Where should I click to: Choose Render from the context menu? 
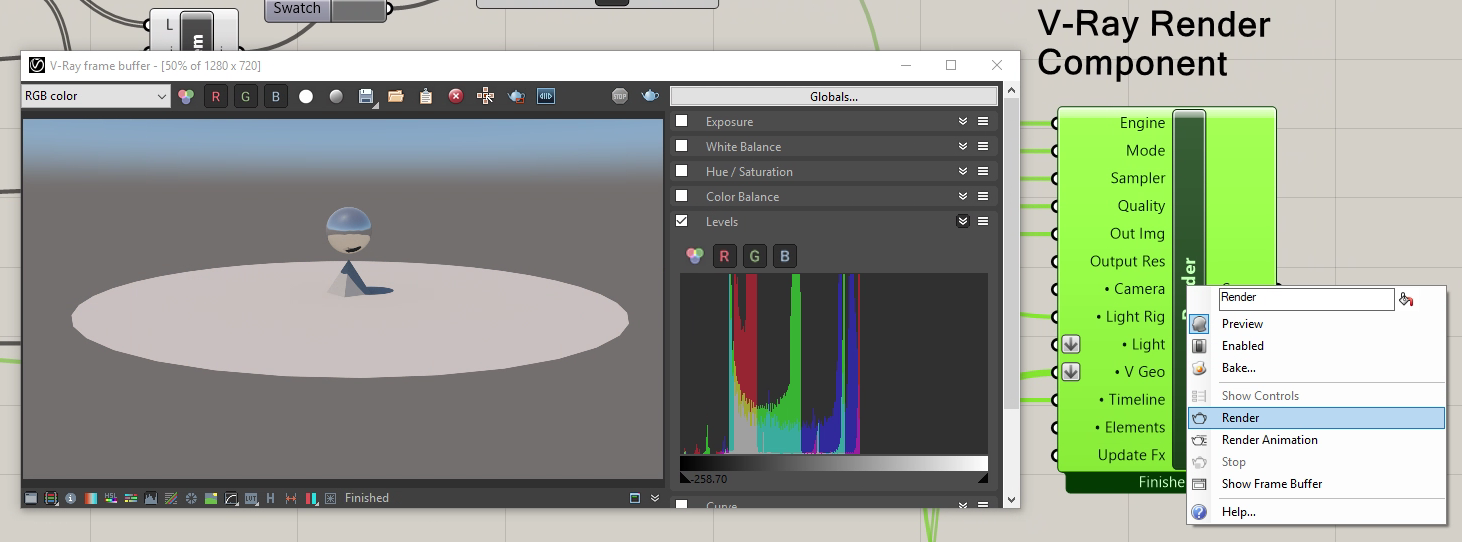(1316, 418)
